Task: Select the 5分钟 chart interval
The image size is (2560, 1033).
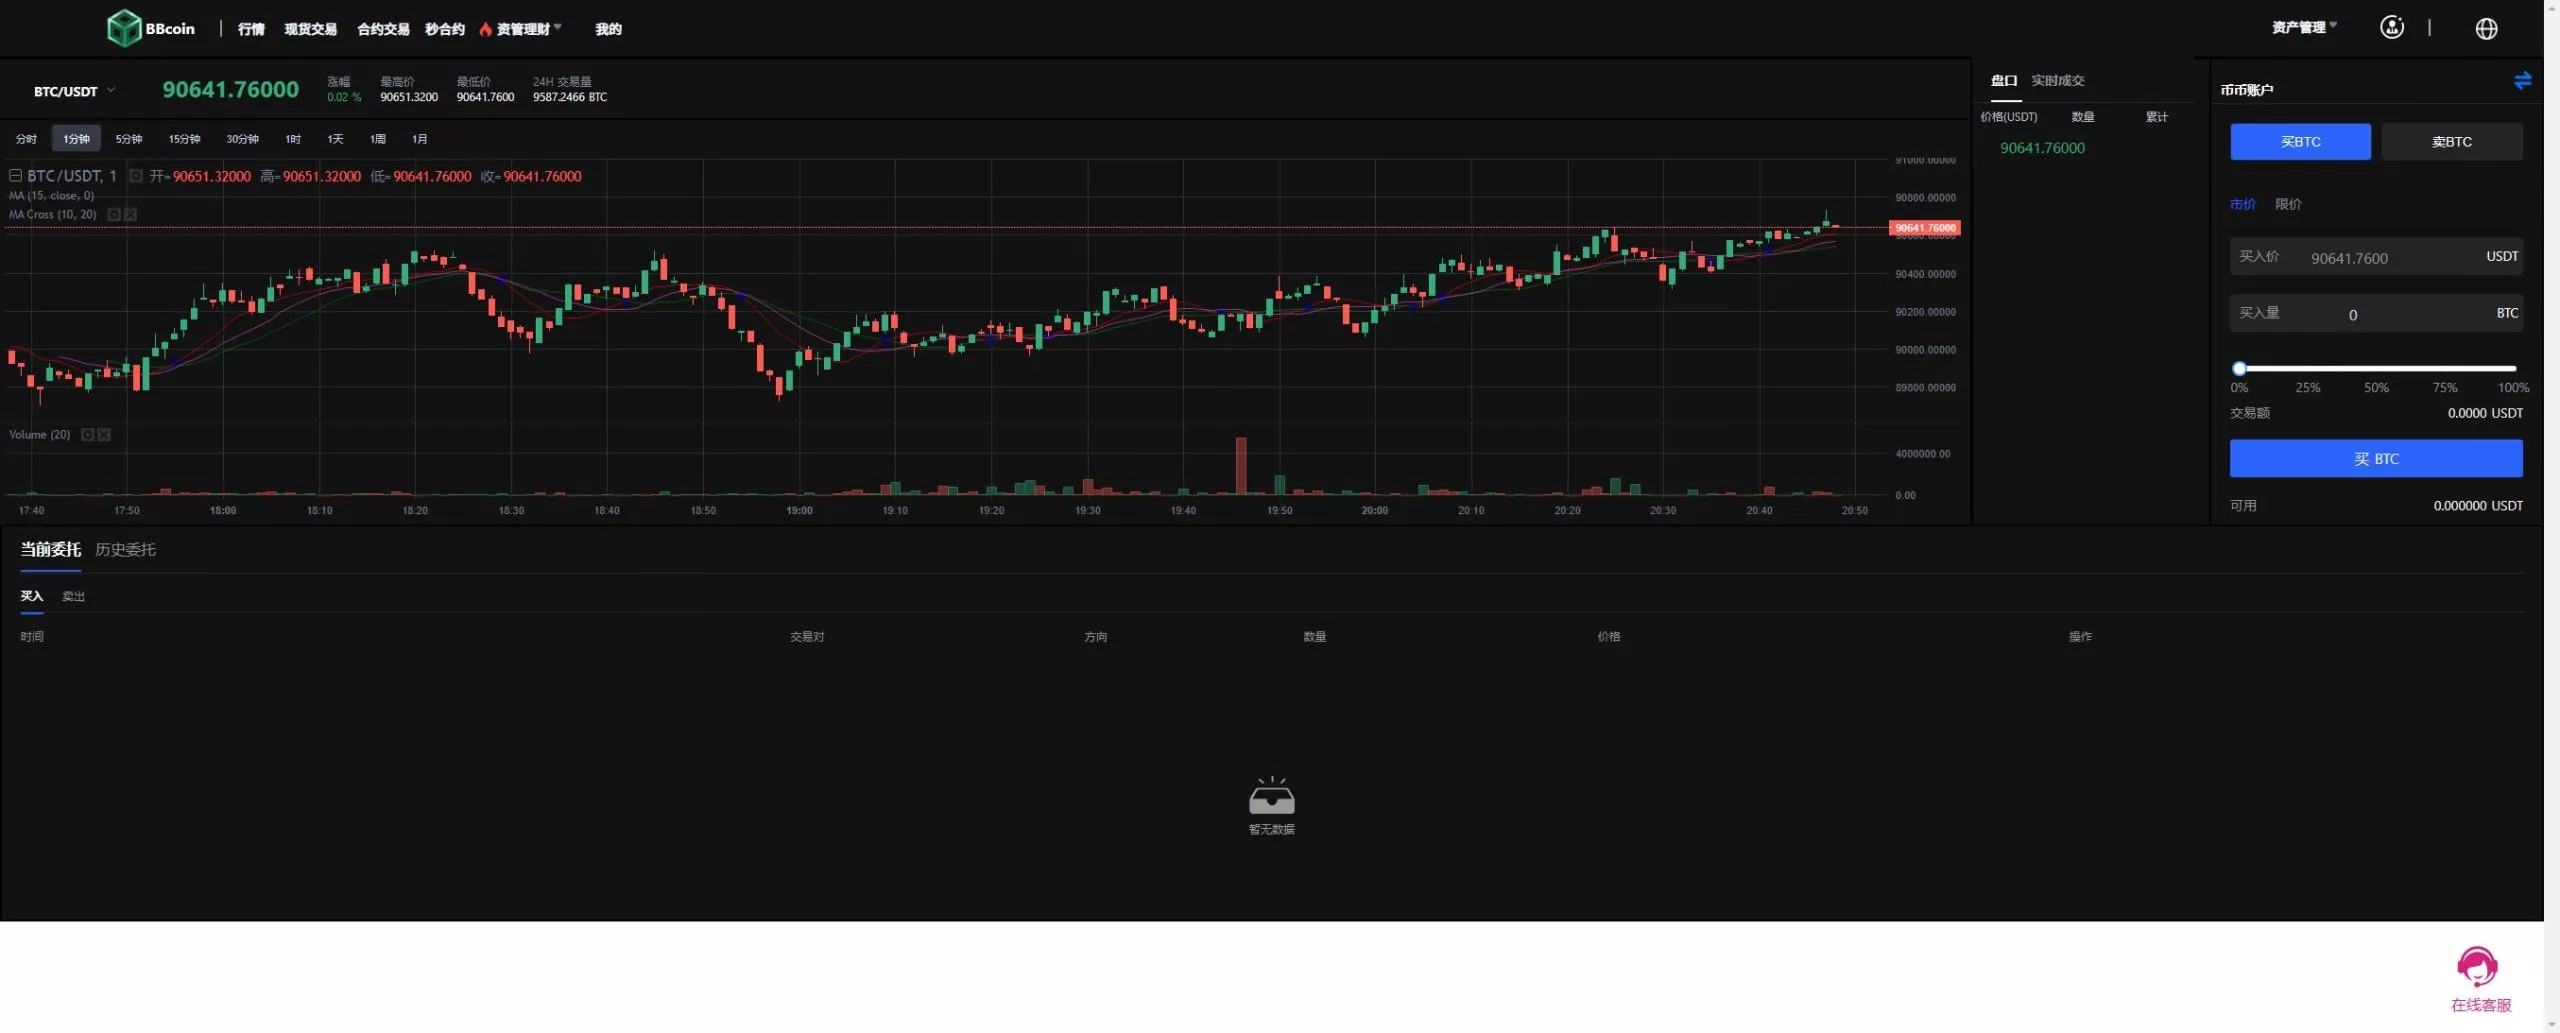Action: pyautogui.click(x=129, y=139)
